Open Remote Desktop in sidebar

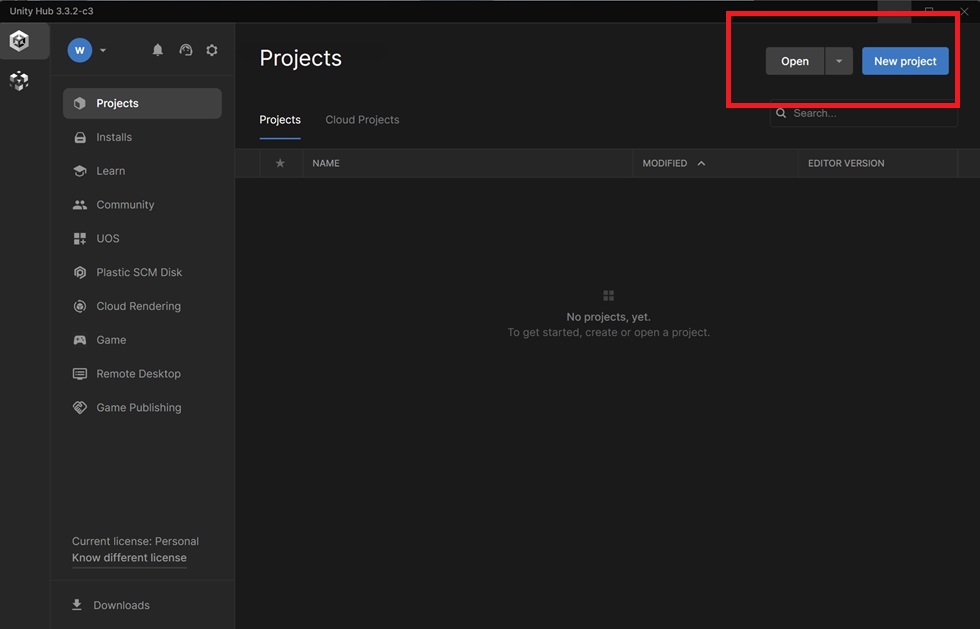click(142, 373)
